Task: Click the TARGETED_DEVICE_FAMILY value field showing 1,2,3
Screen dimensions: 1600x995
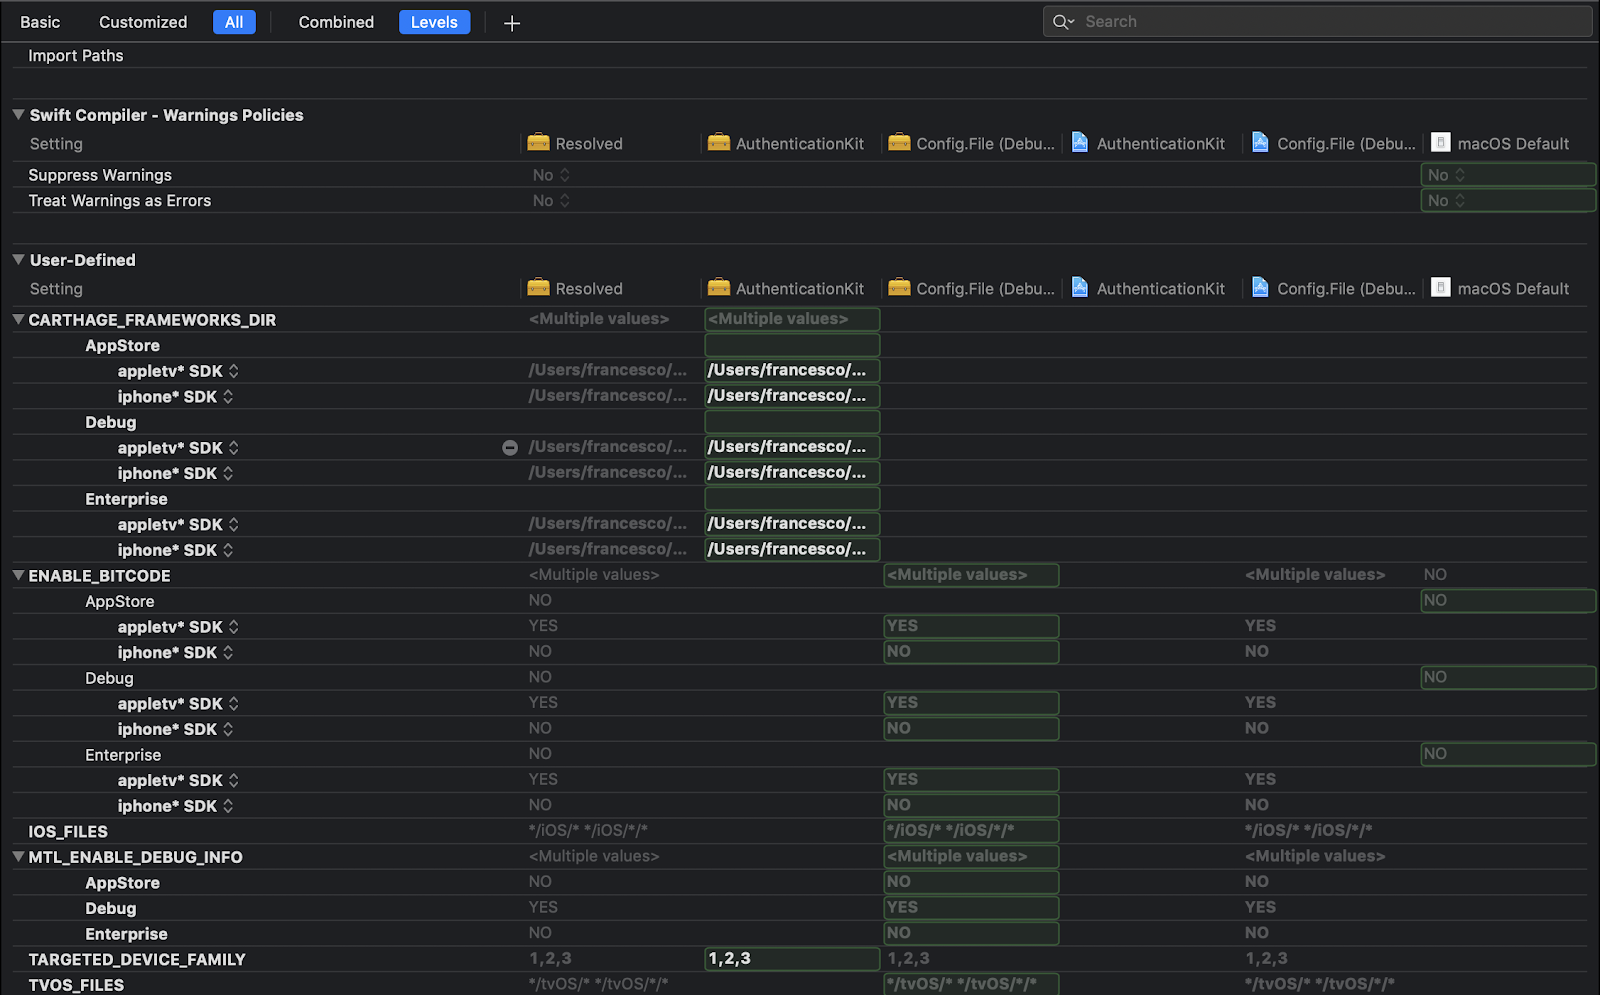Action: pyautogui.click(x=791, y=958)
